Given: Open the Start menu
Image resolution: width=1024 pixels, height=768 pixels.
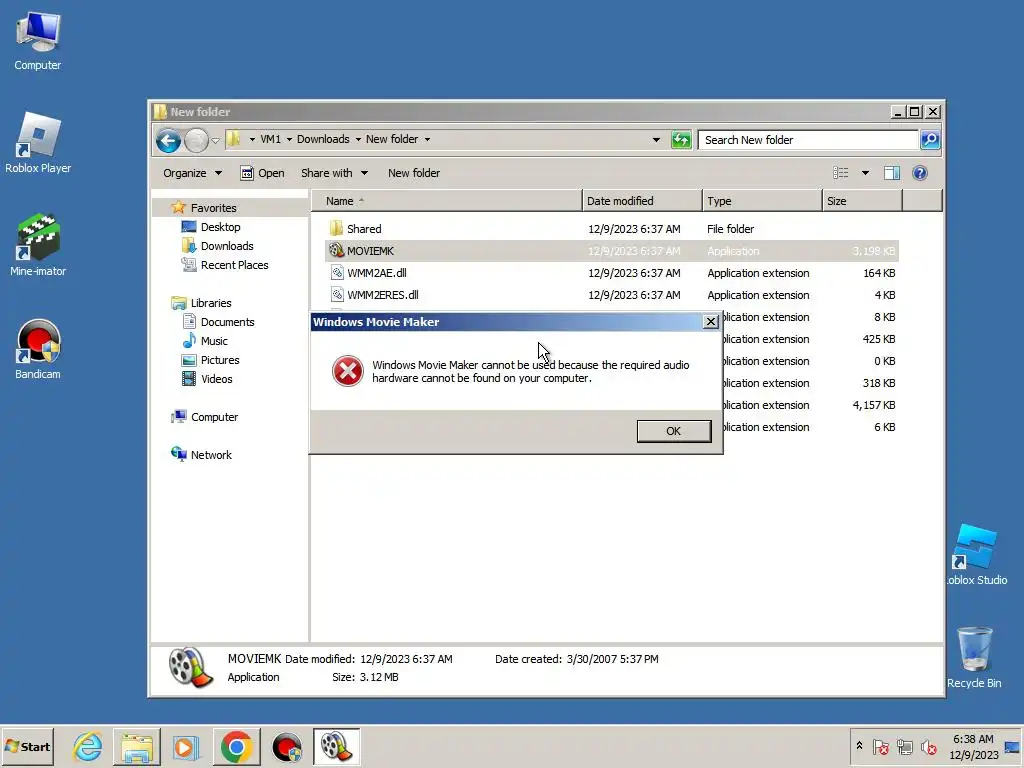Looking at the screenshot, I should point(27,746).
